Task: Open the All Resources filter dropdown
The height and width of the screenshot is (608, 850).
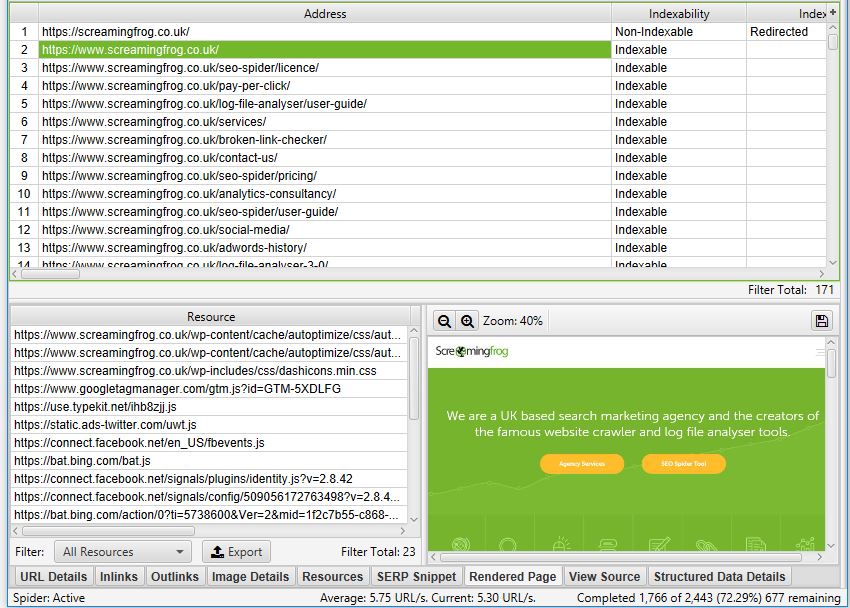Action: 124,551
